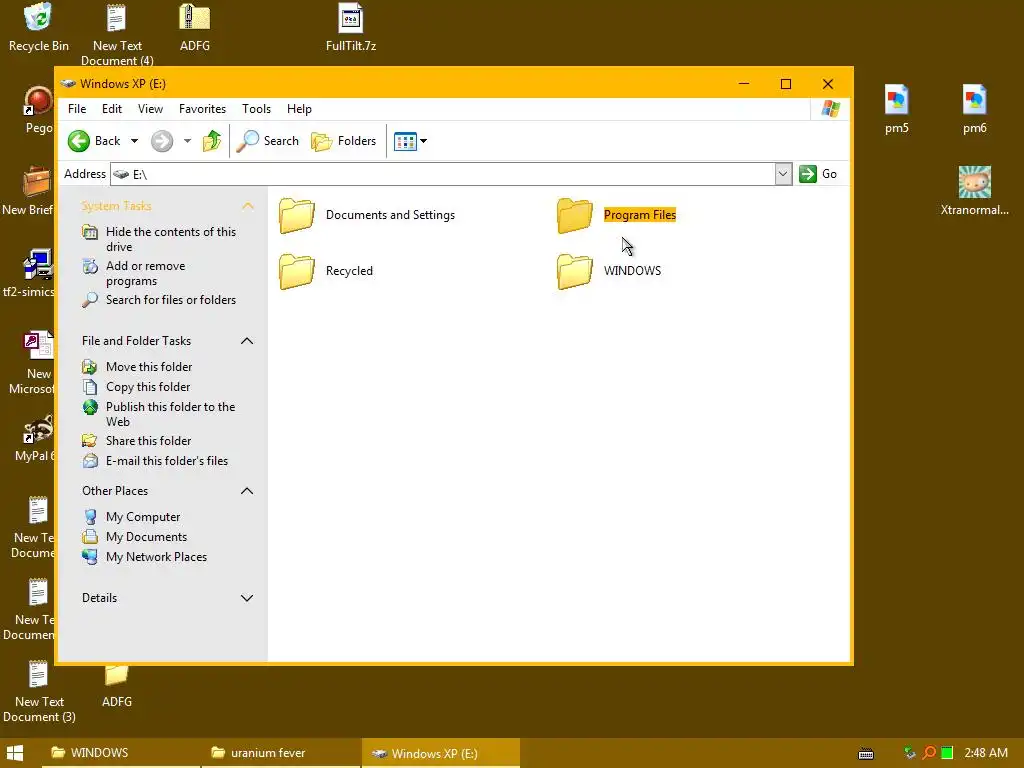The width and height of the screenshot is (1024, 768).
Task: Open My Network Places link
Action: 156,557
